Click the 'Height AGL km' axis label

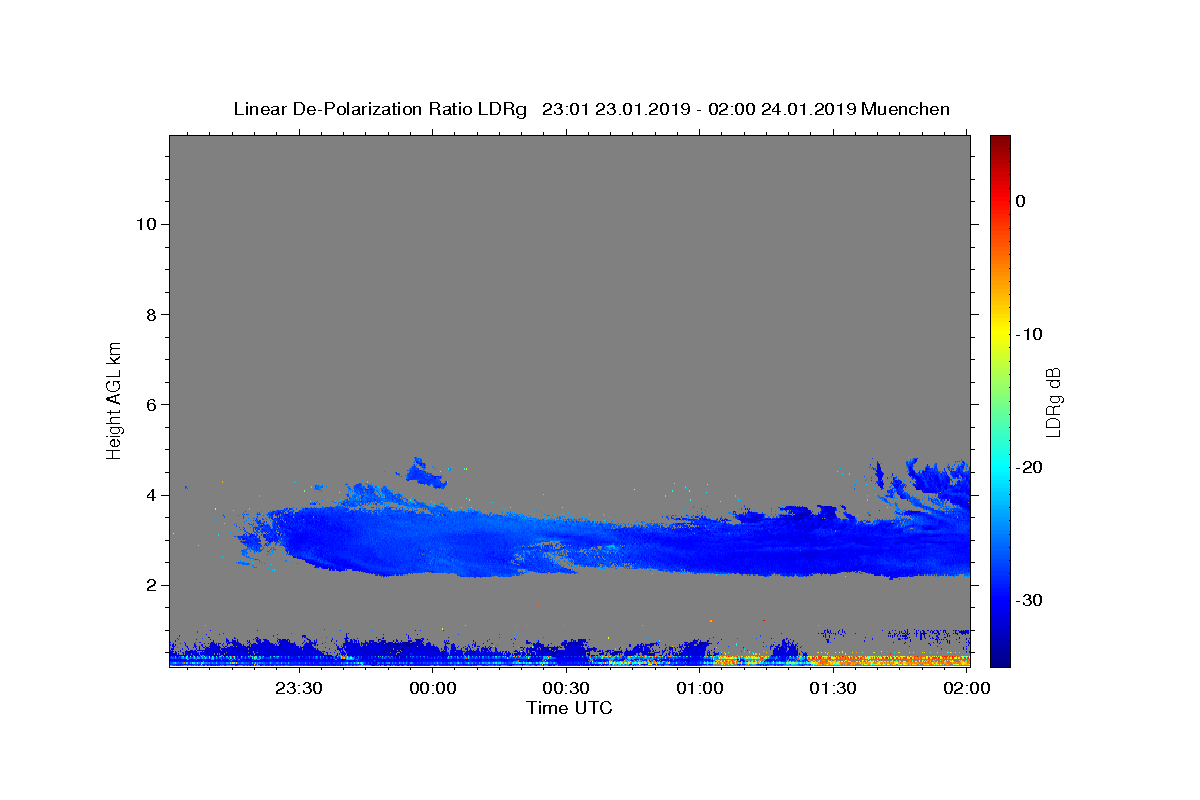[x=114, y=400]
